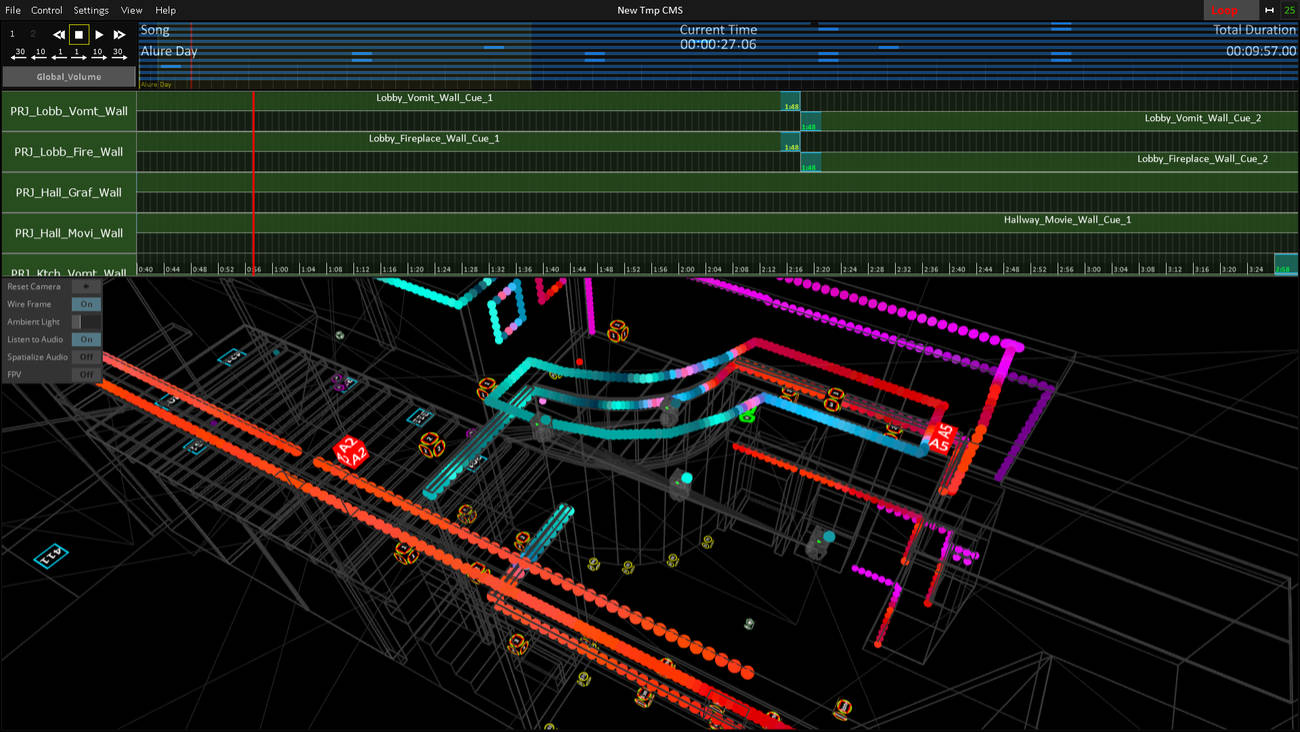Click the rewind transport button
This screenshot has height=732, width=1300.
pos(59,34)
